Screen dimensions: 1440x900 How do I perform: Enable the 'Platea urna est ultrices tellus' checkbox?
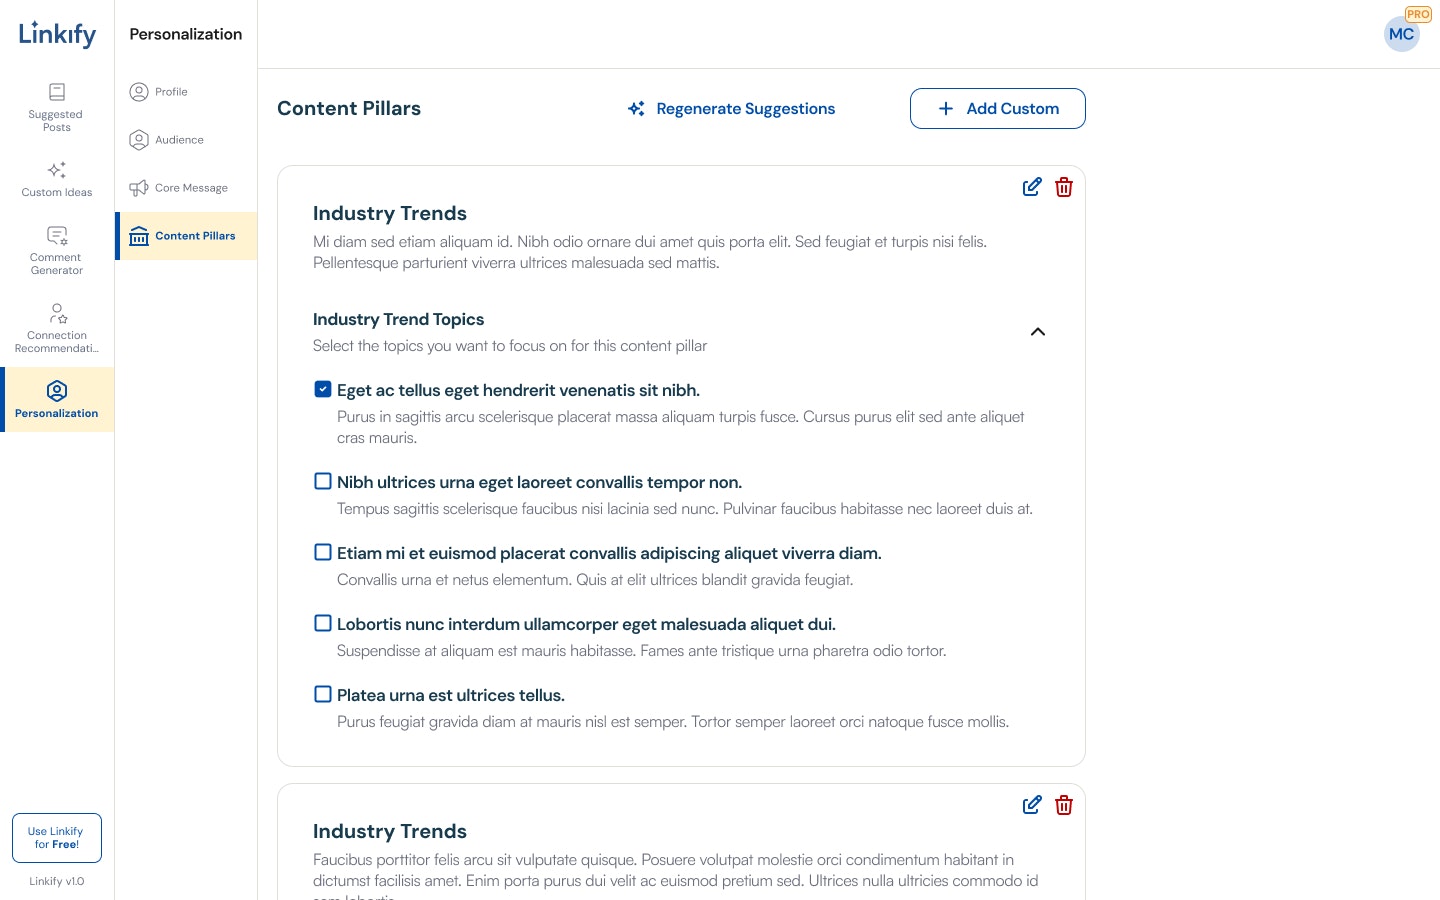click(323, 694)
